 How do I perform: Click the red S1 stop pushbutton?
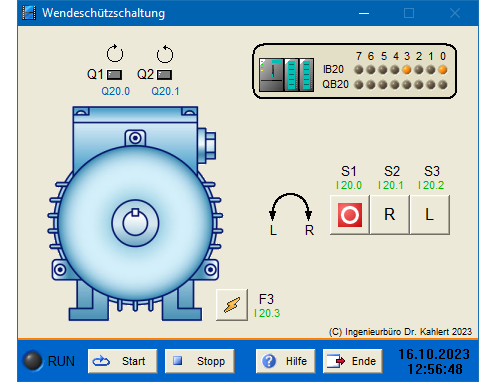[x=350, y=215]
